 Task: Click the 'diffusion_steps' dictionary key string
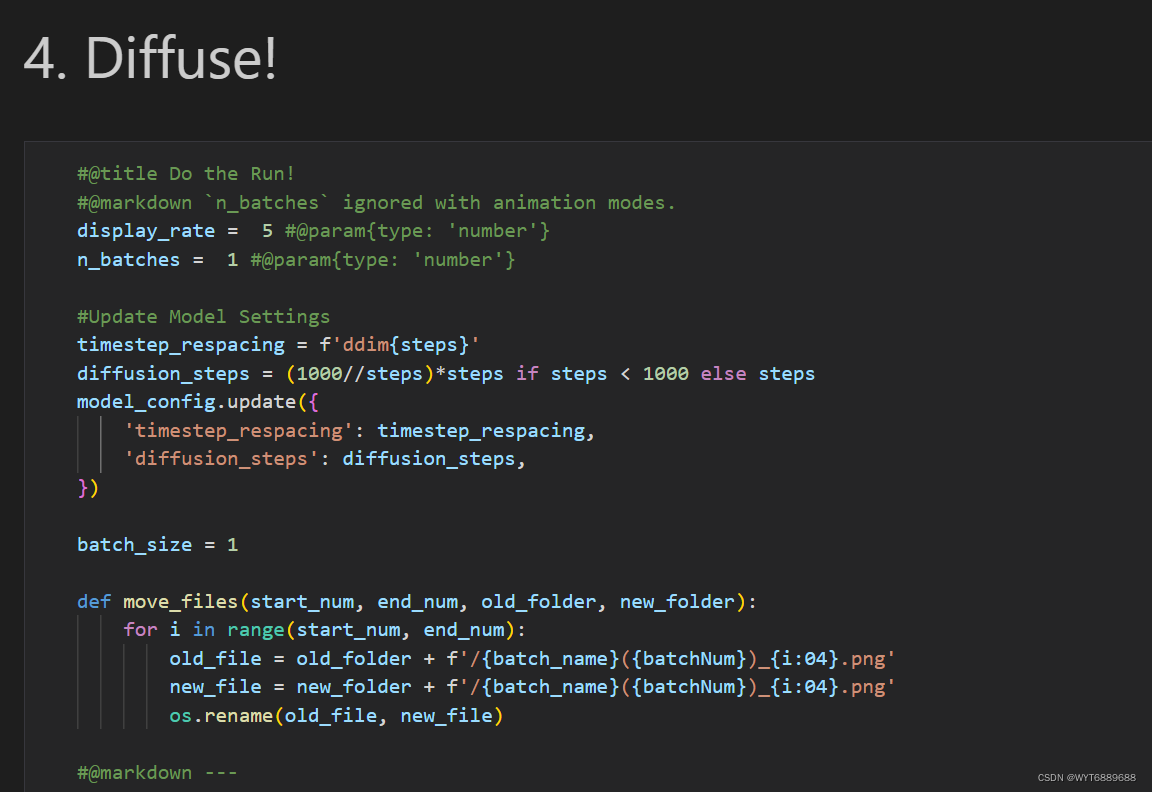click(221, 460)
